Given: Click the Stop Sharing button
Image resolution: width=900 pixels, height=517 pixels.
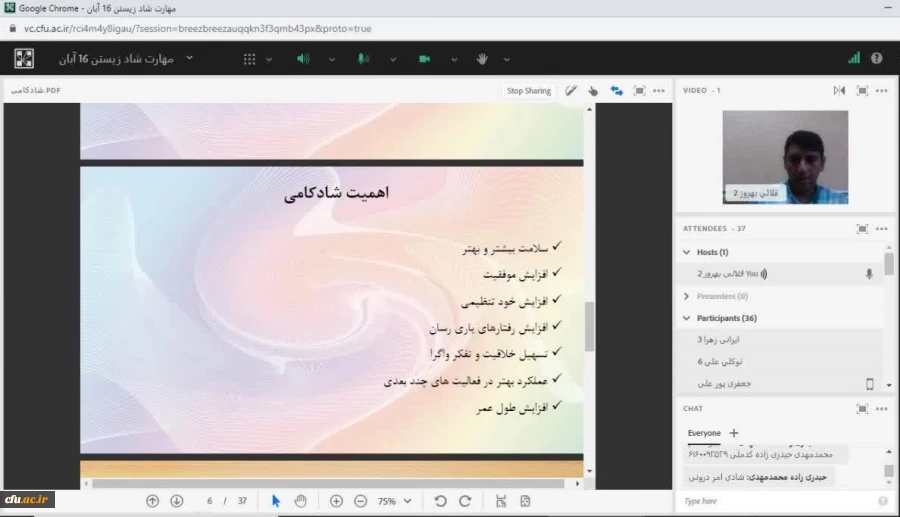Looking at the screenshot, I should (x=529, y=91).
